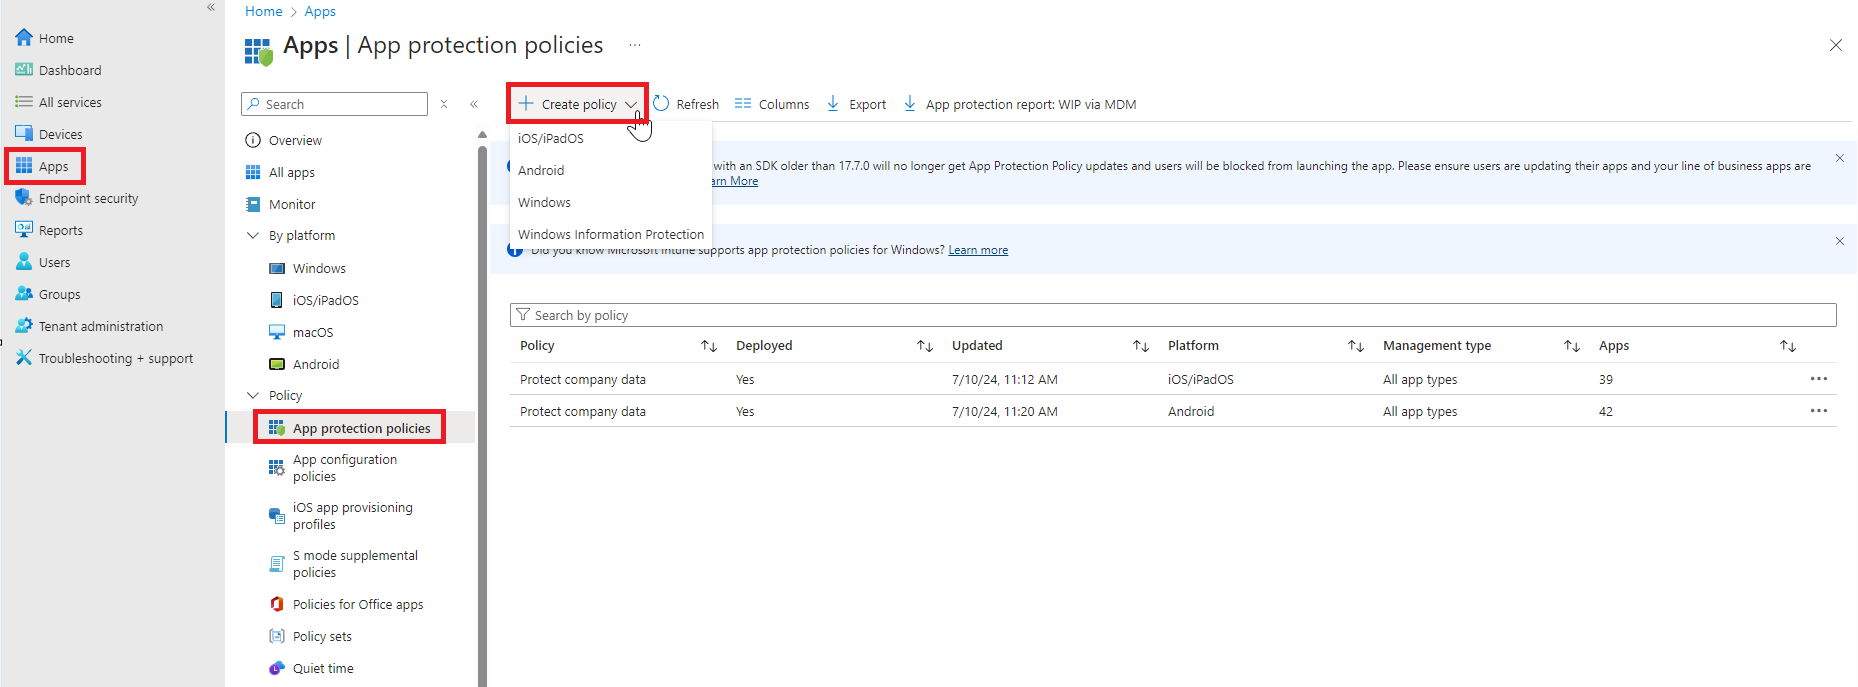Screen dimensions: 1858x687
Task: Open more options for Android policy row
Action: 1819,411
